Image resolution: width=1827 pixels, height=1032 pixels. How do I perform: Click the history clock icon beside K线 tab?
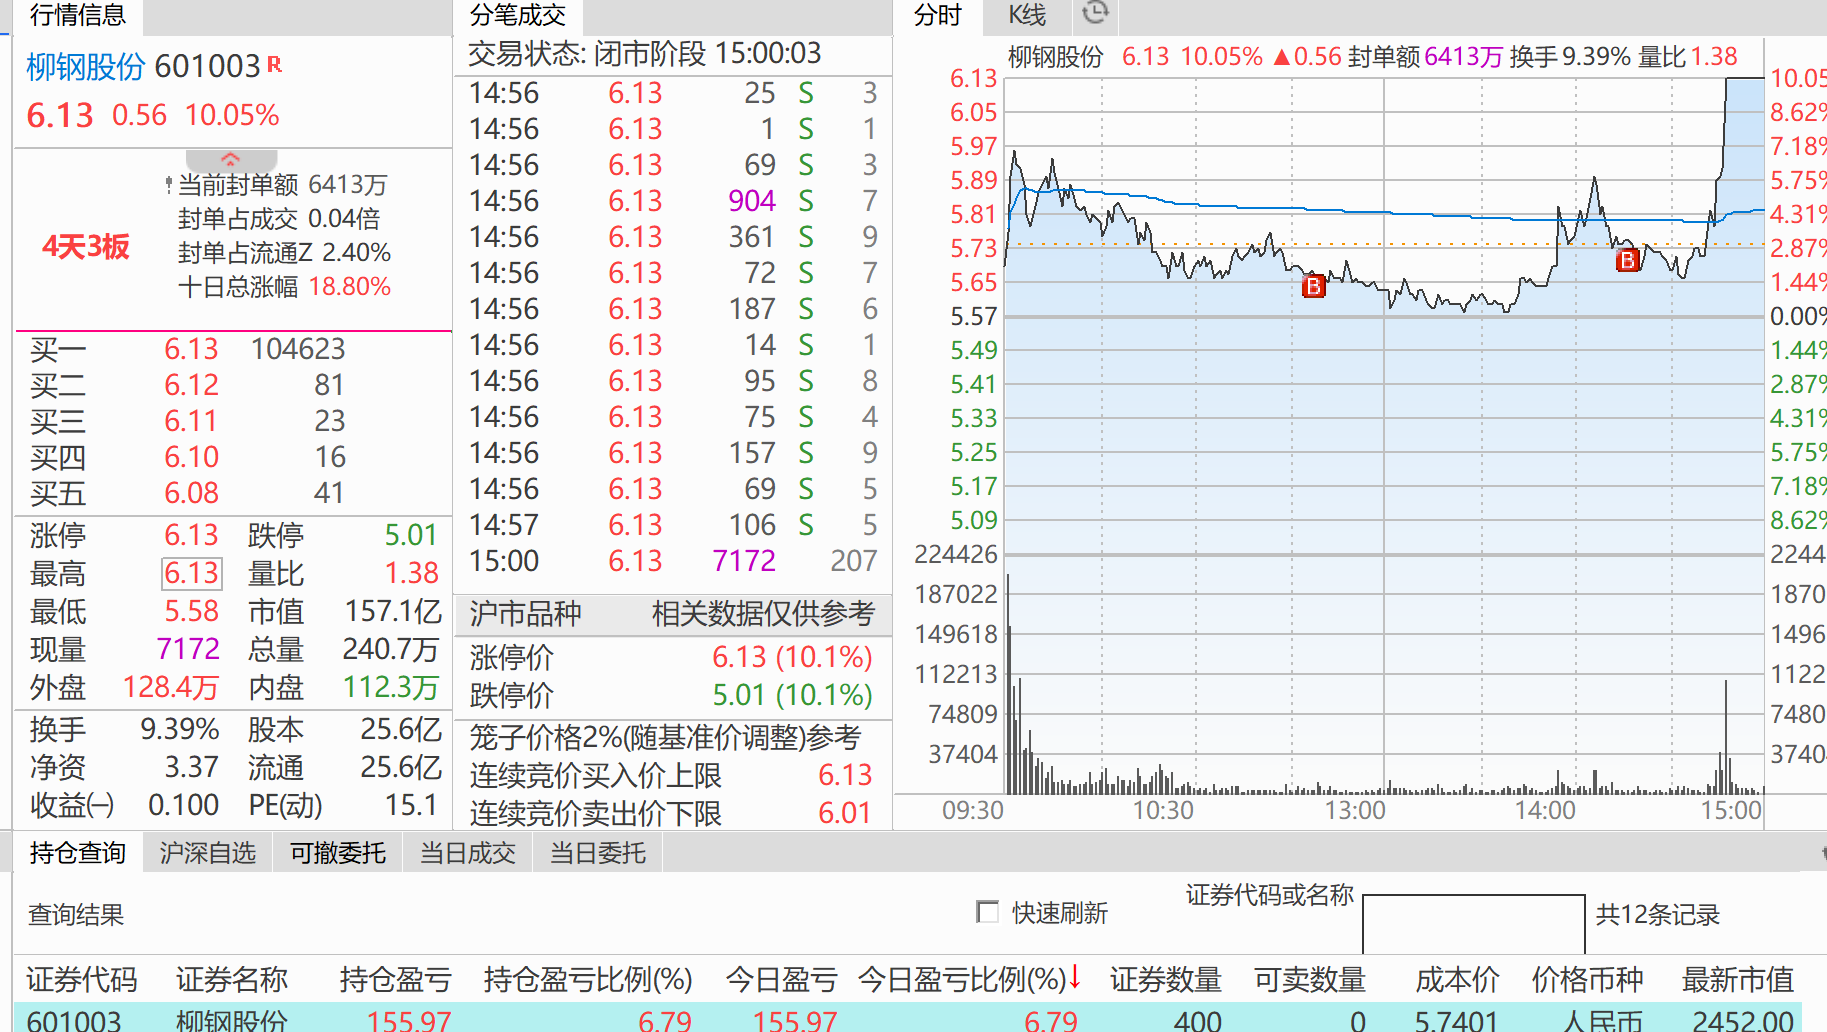[1096, 13]
